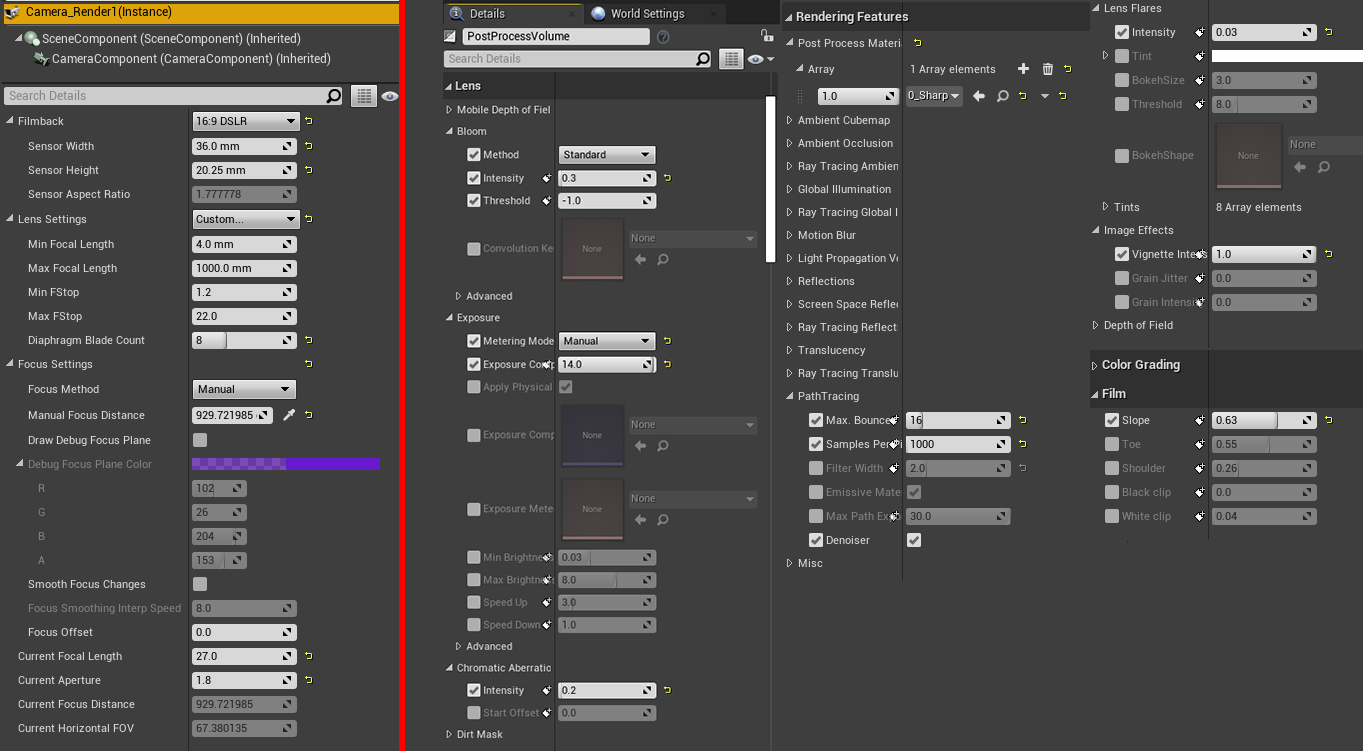Screen dimensions: 1363x751
Task: Open the Metering Mode dropdown
Action: (607, 341)
